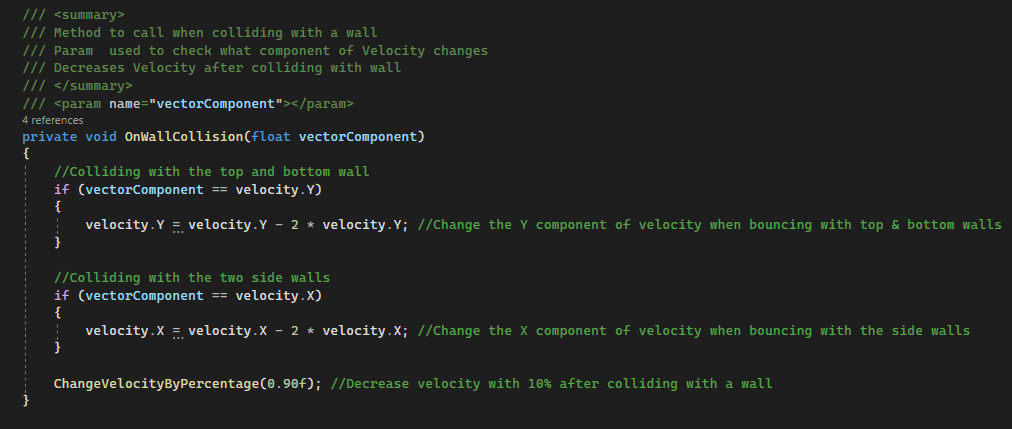
Task: Click the 'Param used to check' doc line
Action: tap(270, 50)
